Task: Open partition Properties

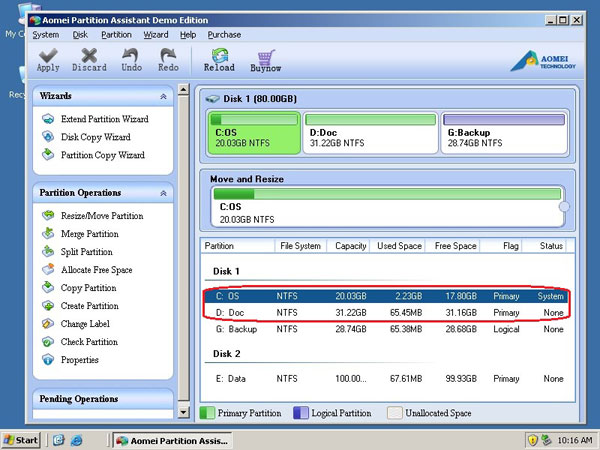Action: click(80, 360)
